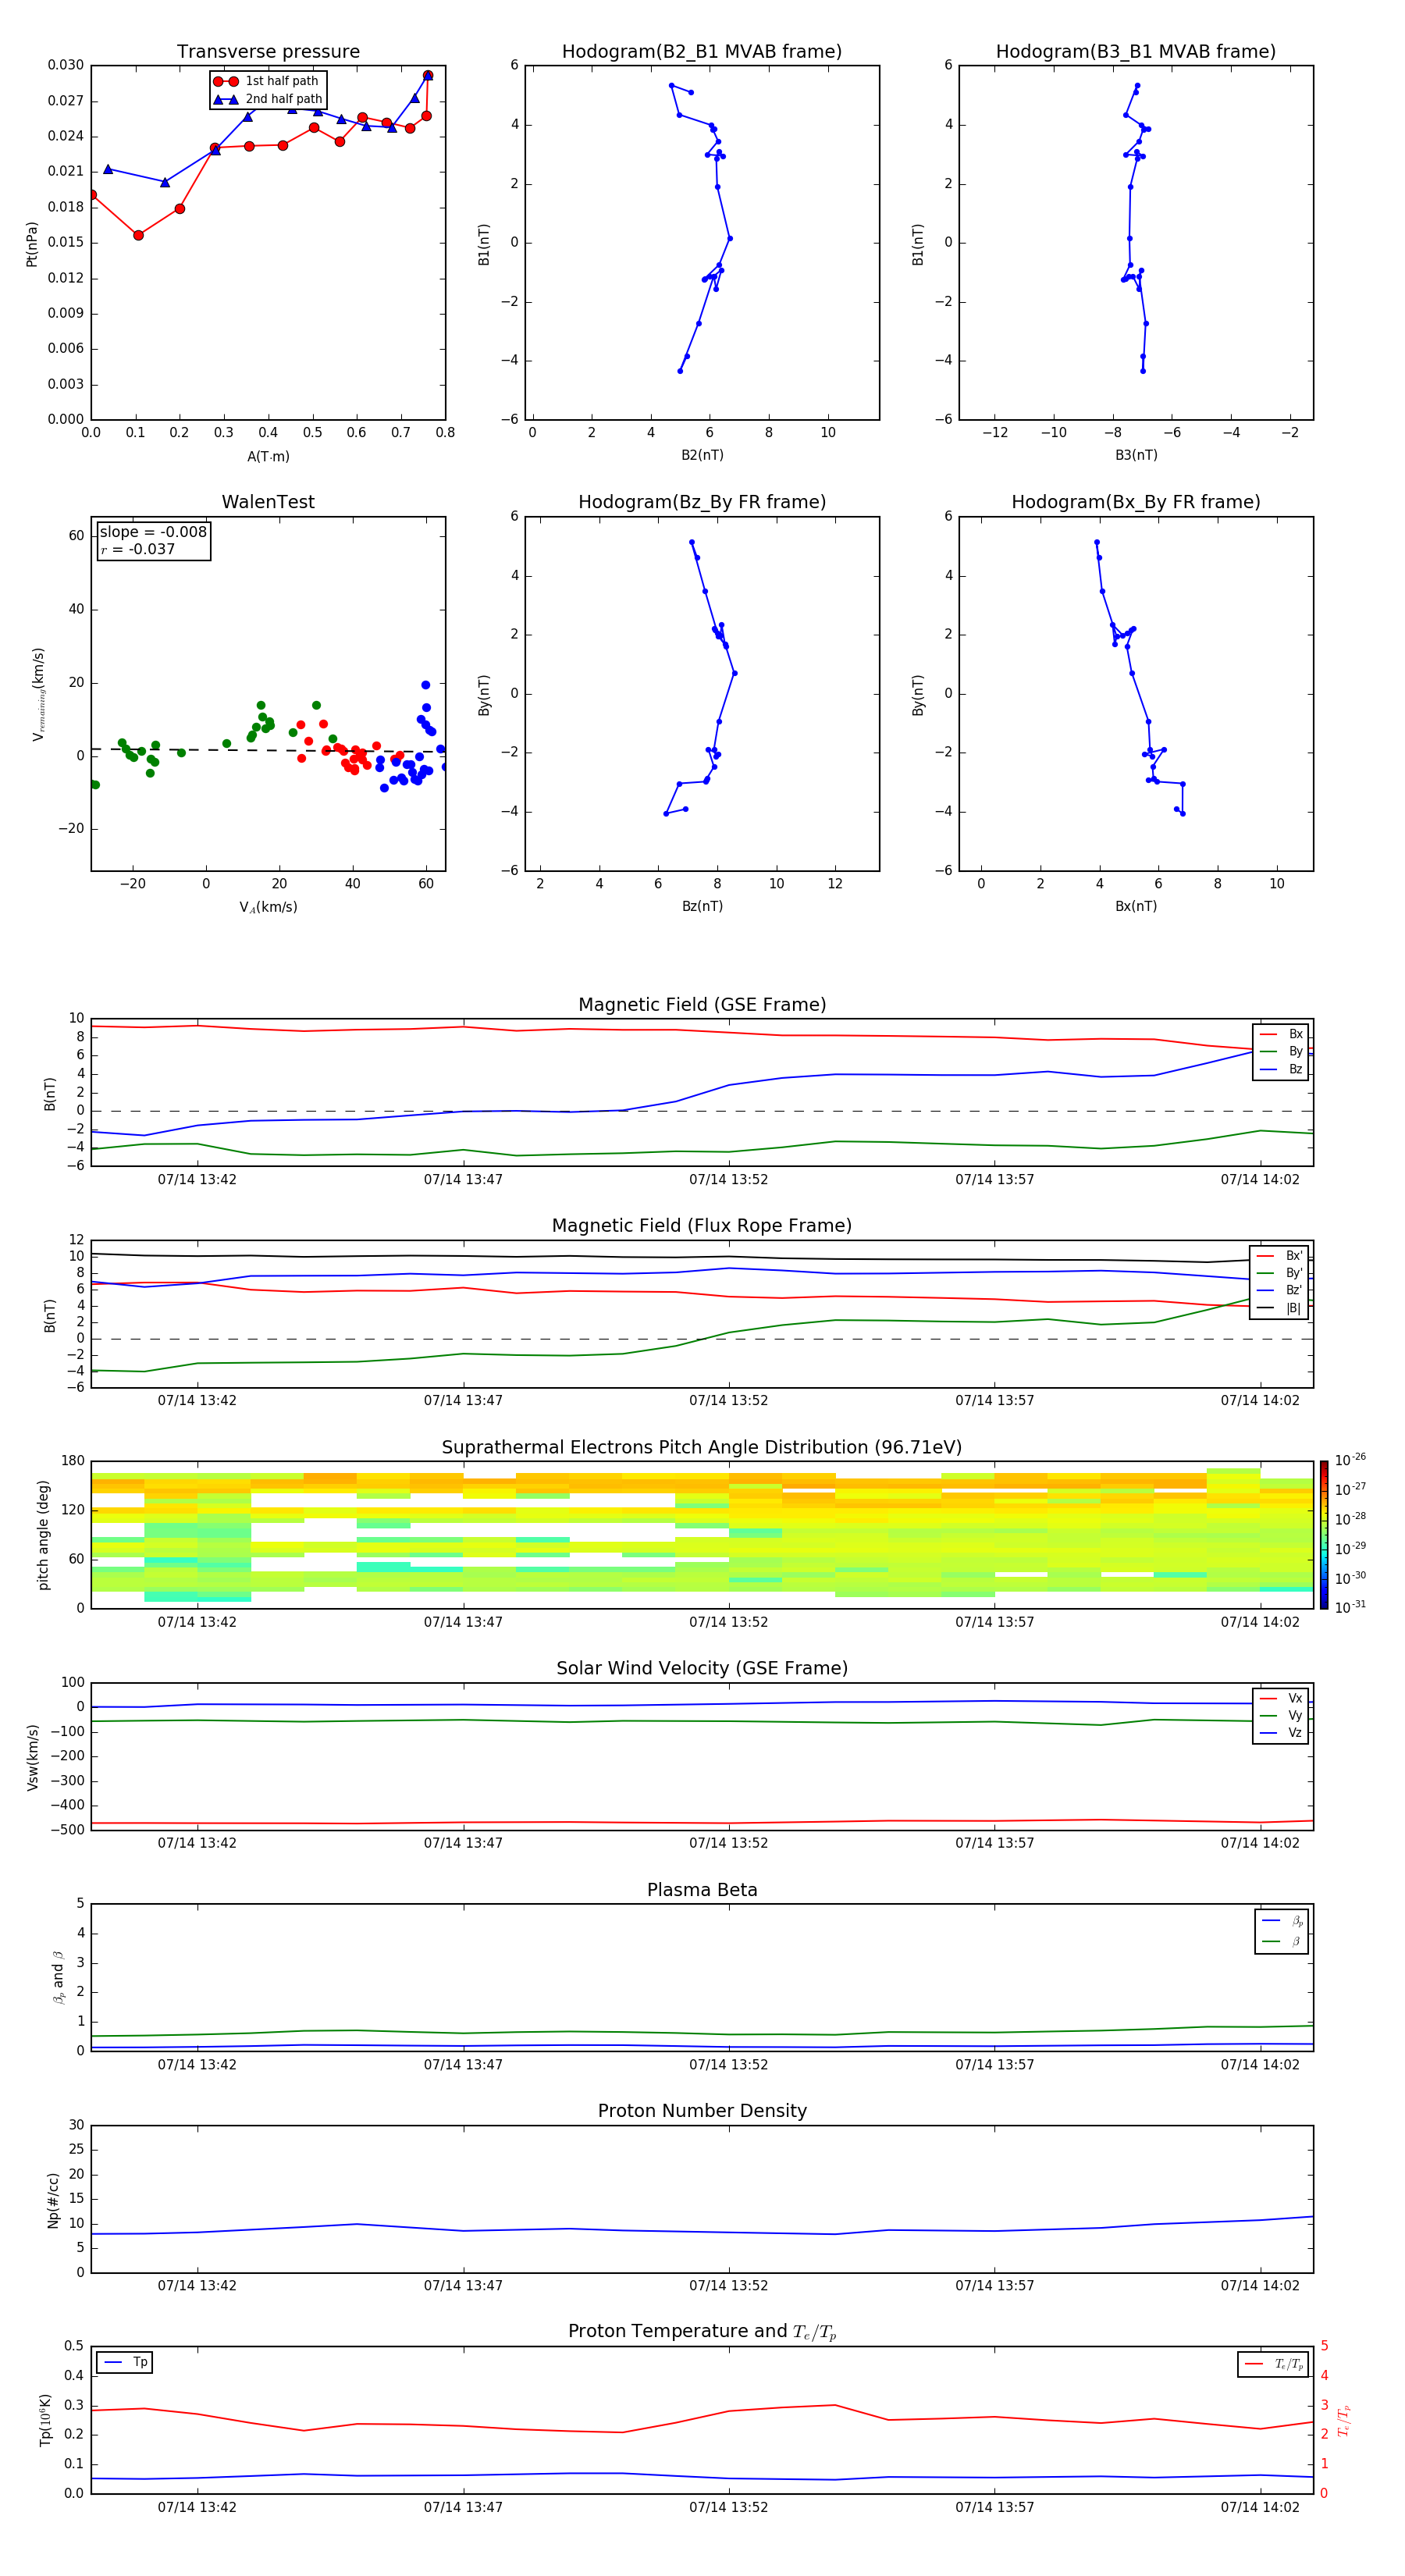Click the 'Tp' legend in temperature plot
The image size is (1405, 2576).
coord(125,2362)
